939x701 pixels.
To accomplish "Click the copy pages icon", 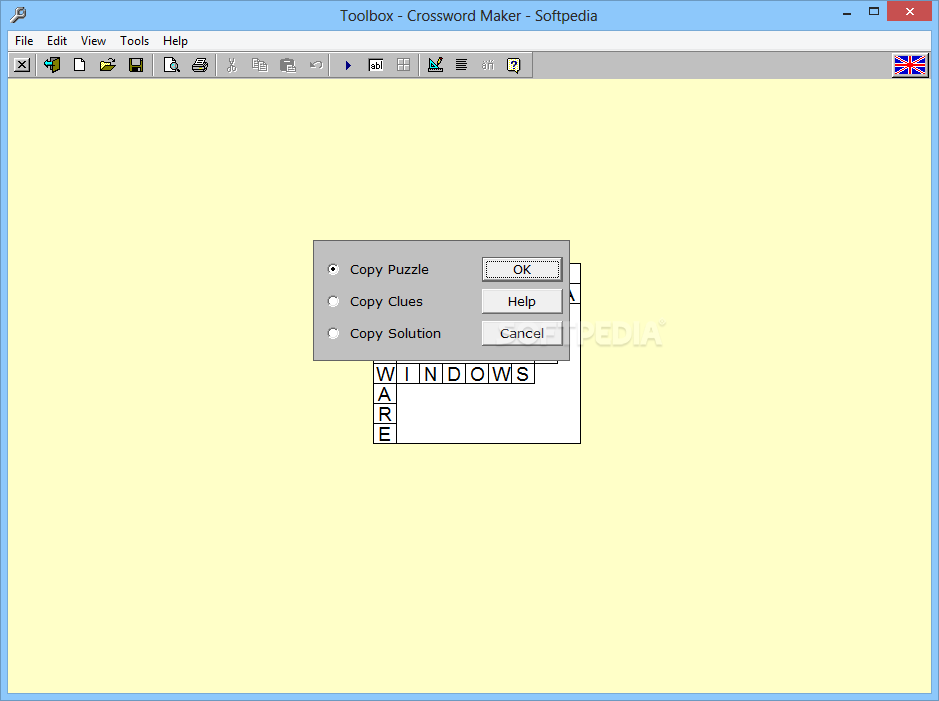I will pyautogui.click(x=259, y=65).
